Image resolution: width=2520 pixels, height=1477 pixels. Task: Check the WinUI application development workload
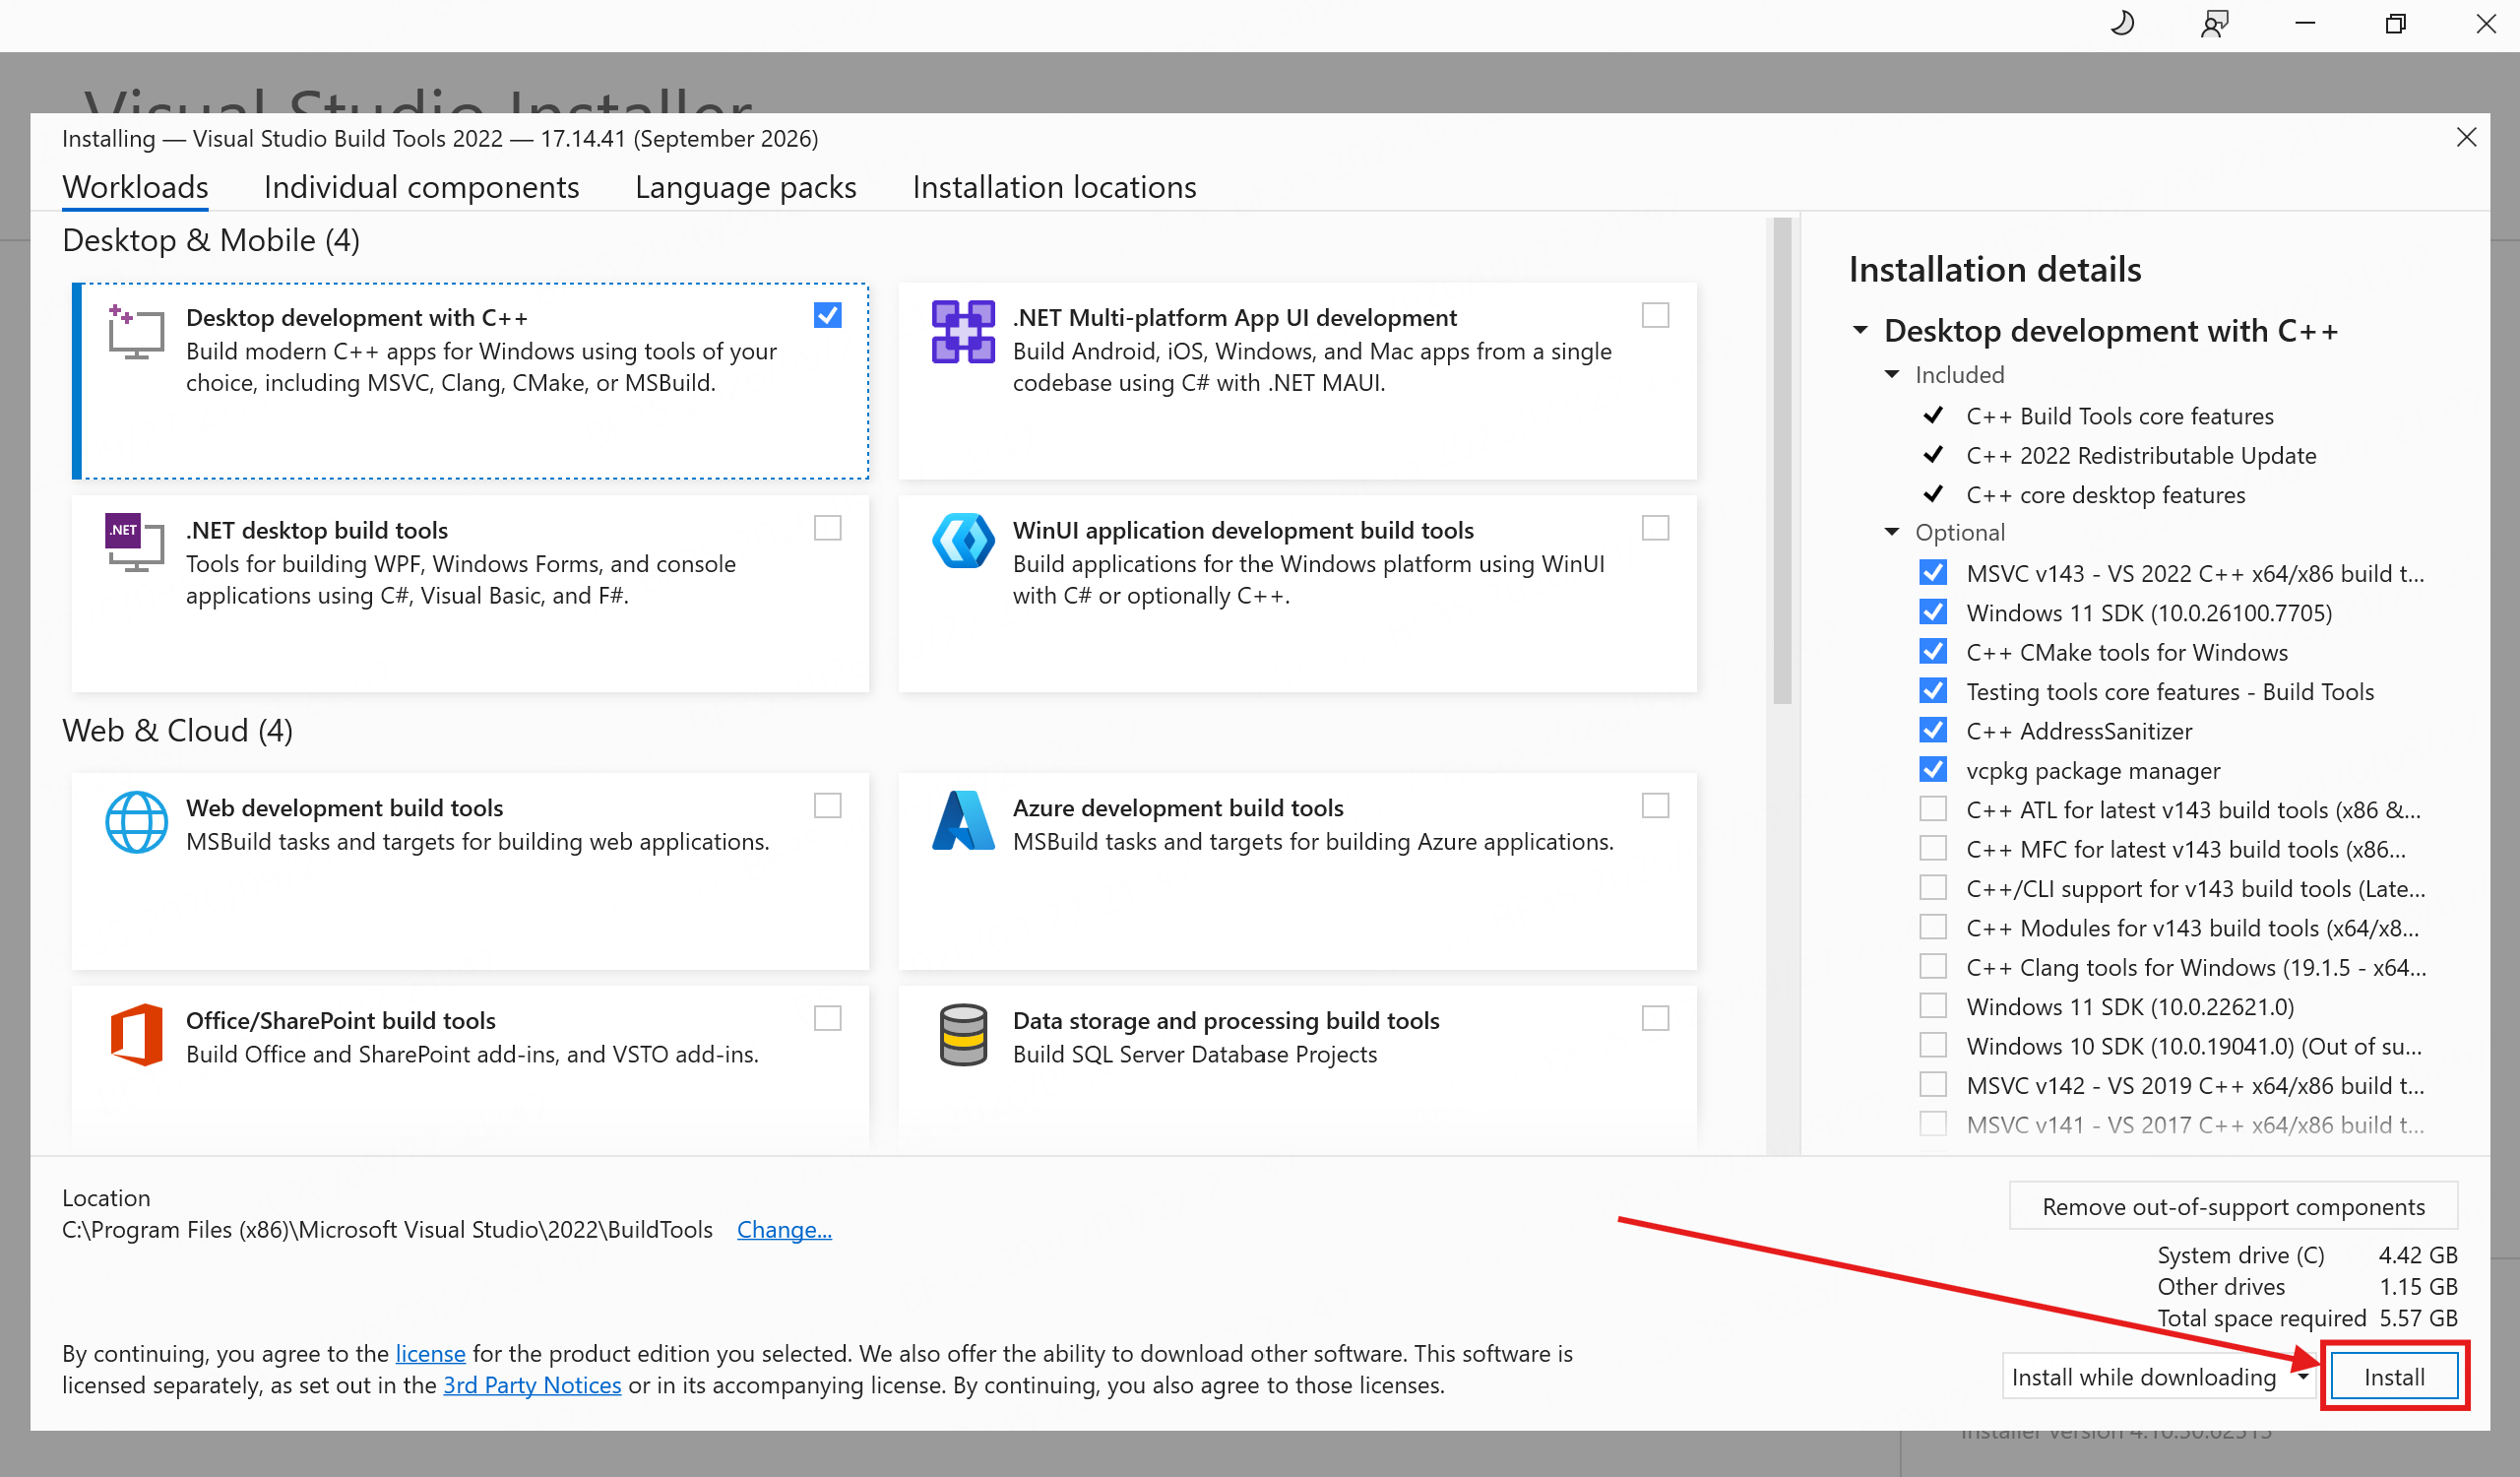(1655, 528)
